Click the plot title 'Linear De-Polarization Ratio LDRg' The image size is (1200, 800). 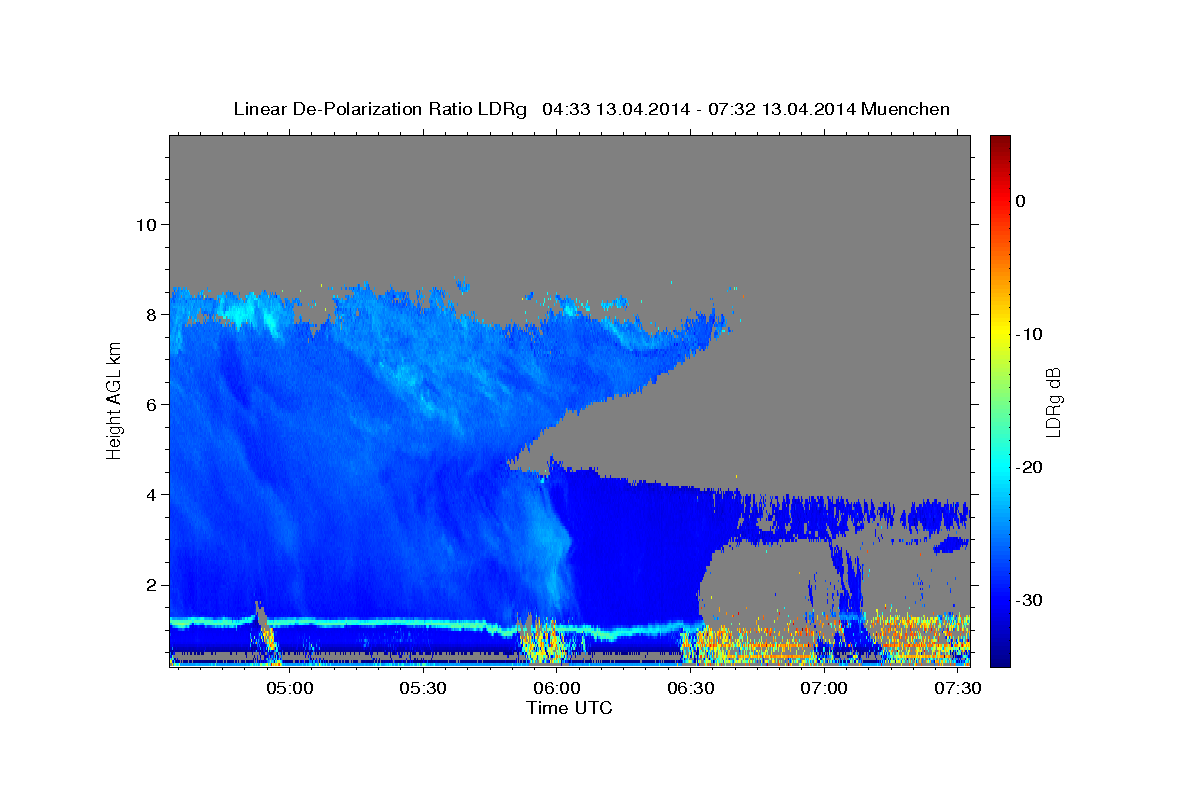click(x=380, y=109)
